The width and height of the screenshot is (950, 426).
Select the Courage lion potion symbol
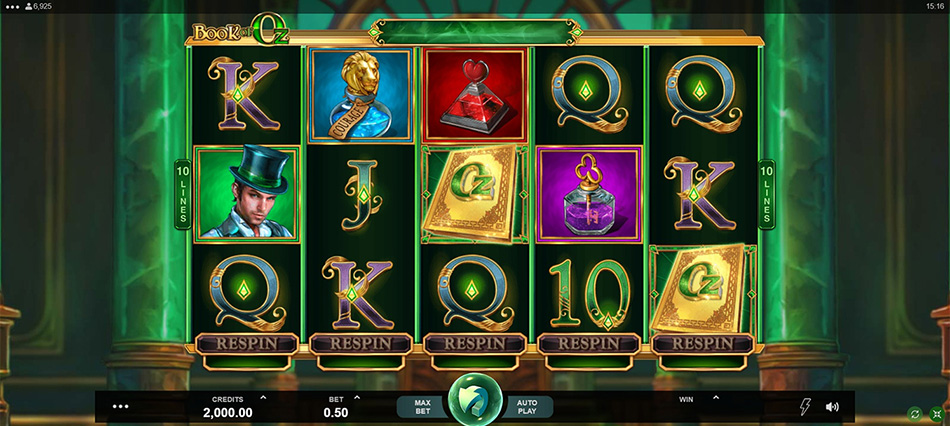[x=360, y=96]
